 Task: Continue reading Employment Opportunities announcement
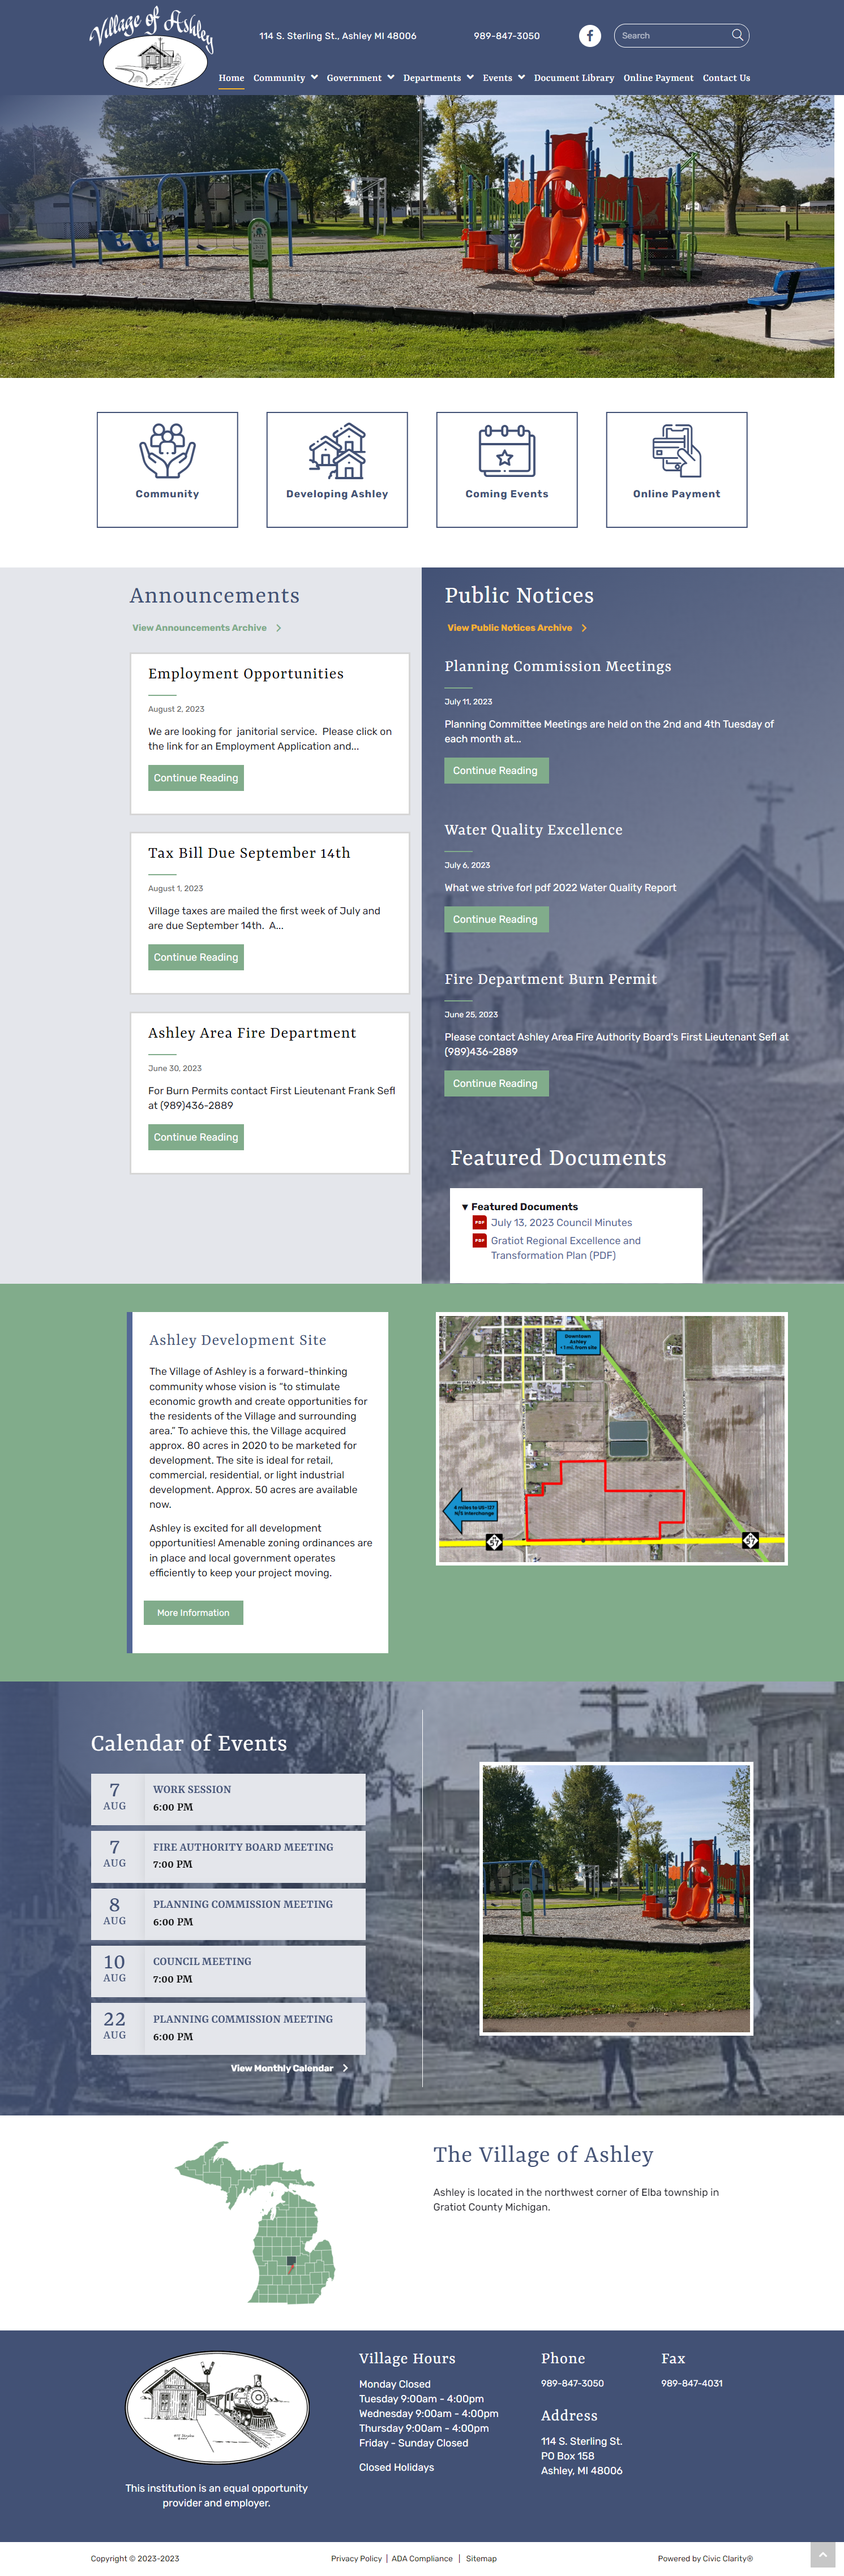196,778
